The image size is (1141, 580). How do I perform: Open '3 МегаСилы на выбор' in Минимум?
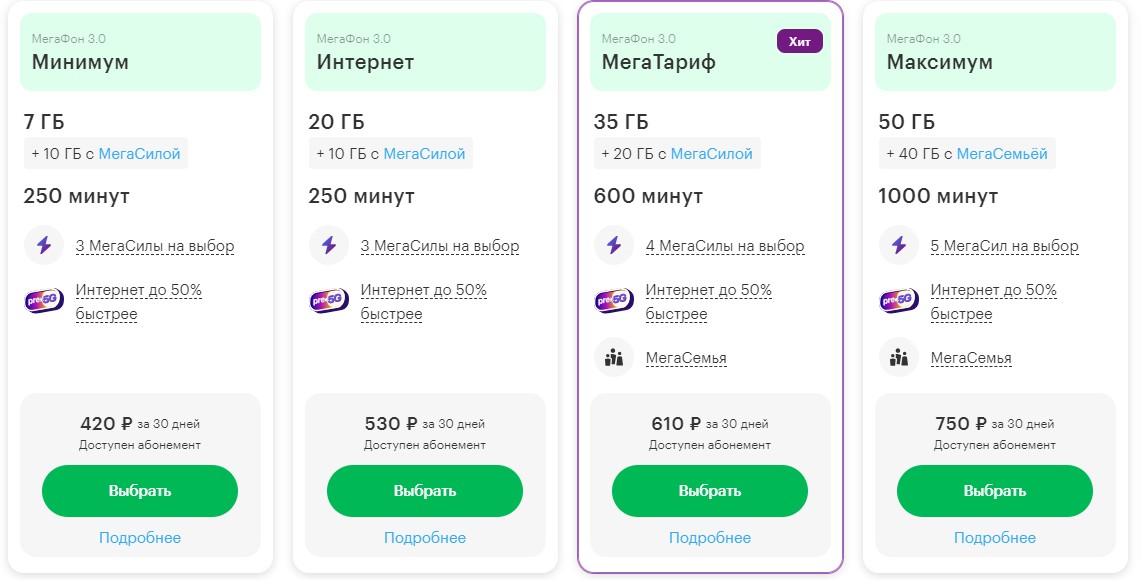[x=155, y=246]
